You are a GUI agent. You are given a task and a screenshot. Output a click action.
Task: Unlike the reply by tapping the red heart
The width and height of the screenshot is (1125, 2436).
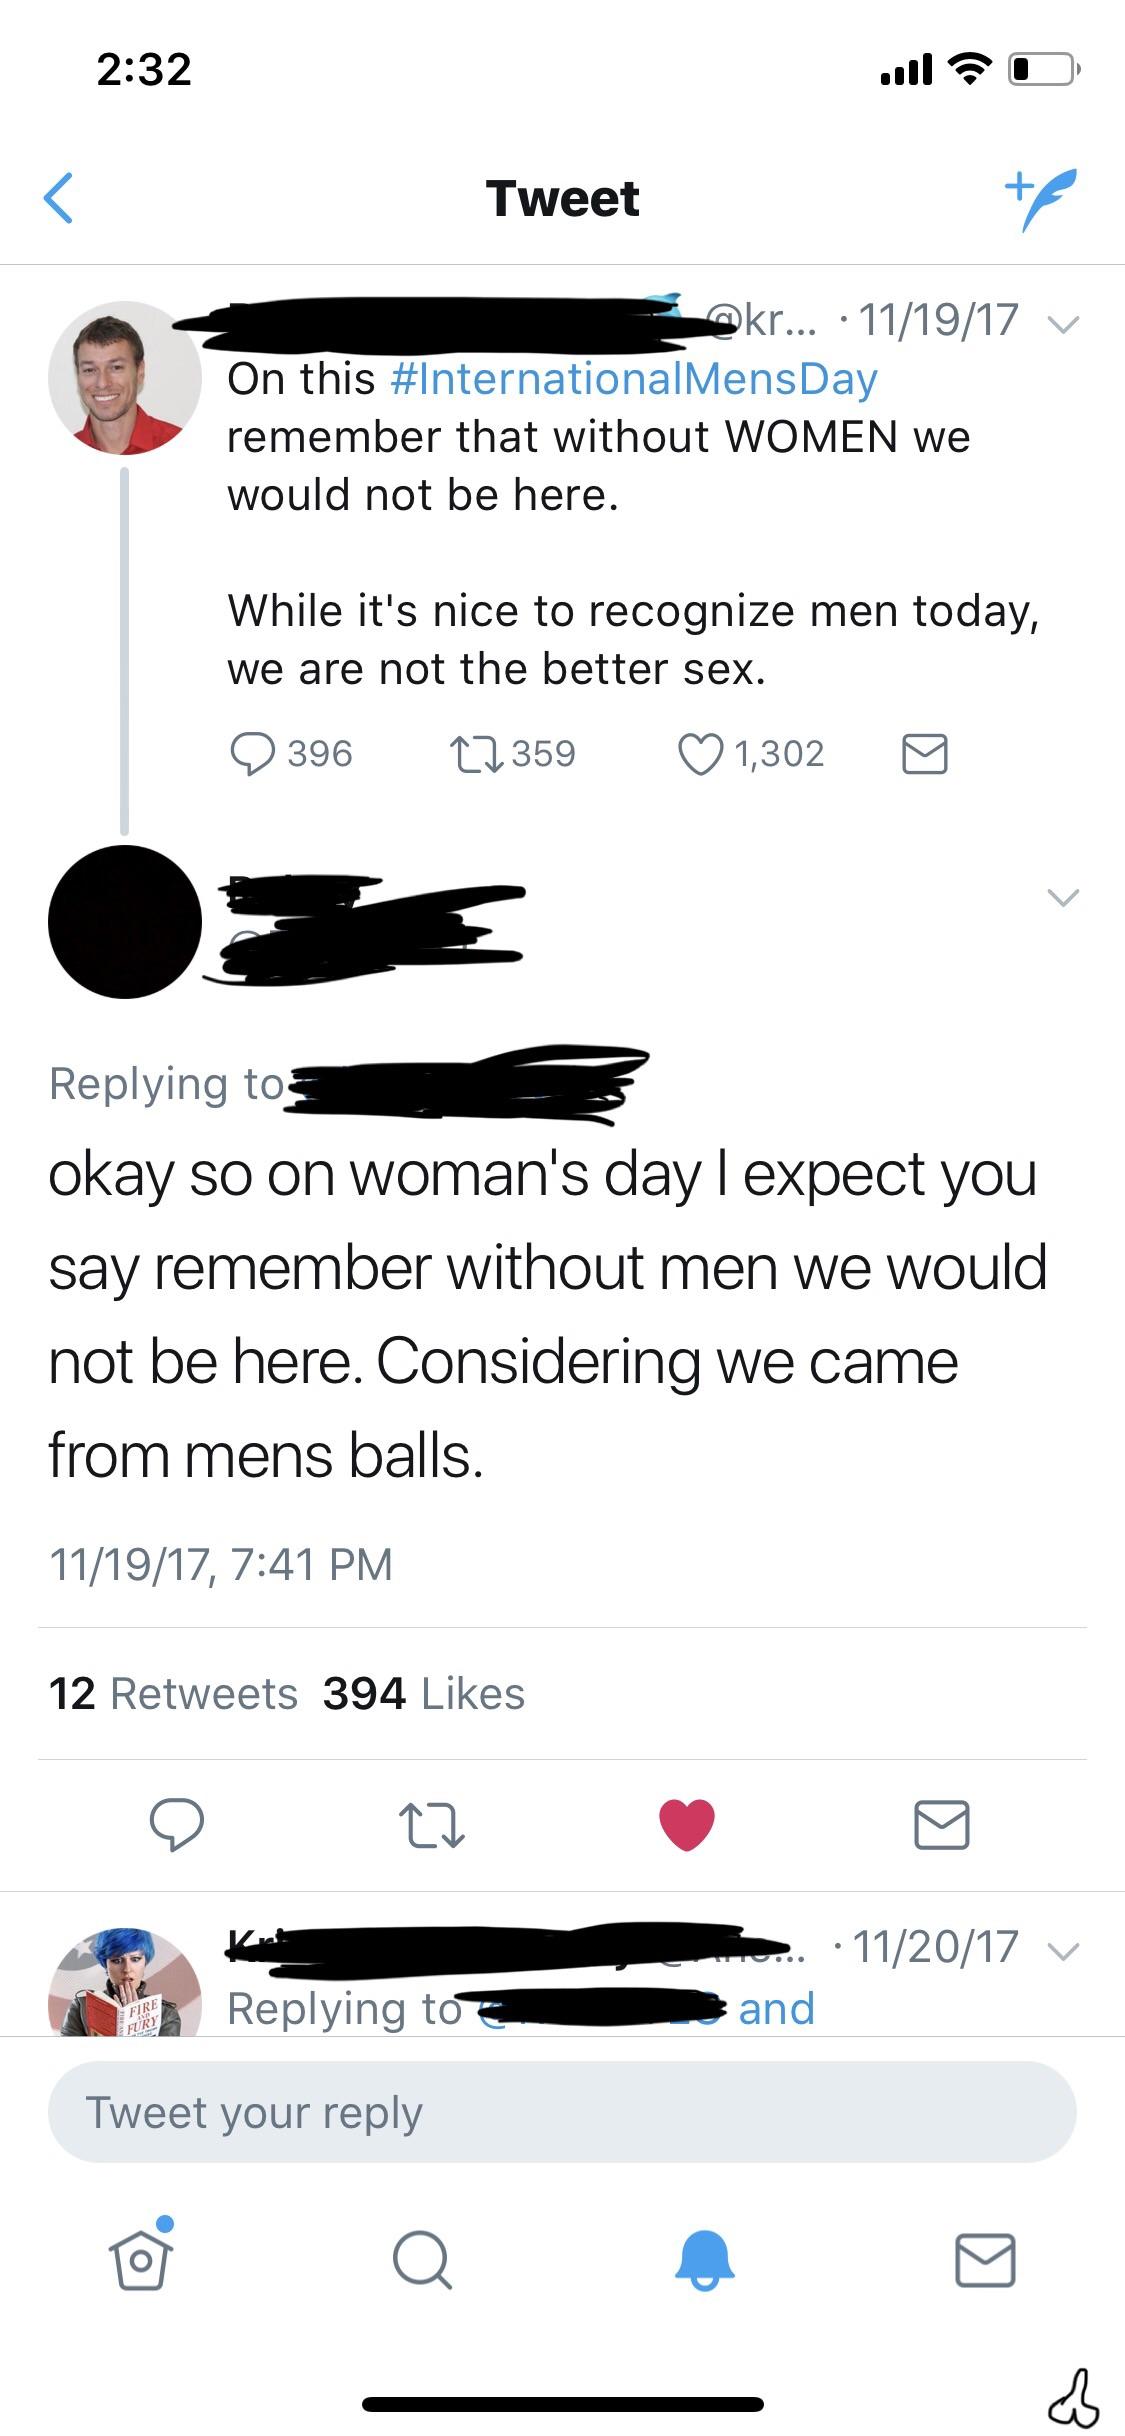tap(686, 1827)
